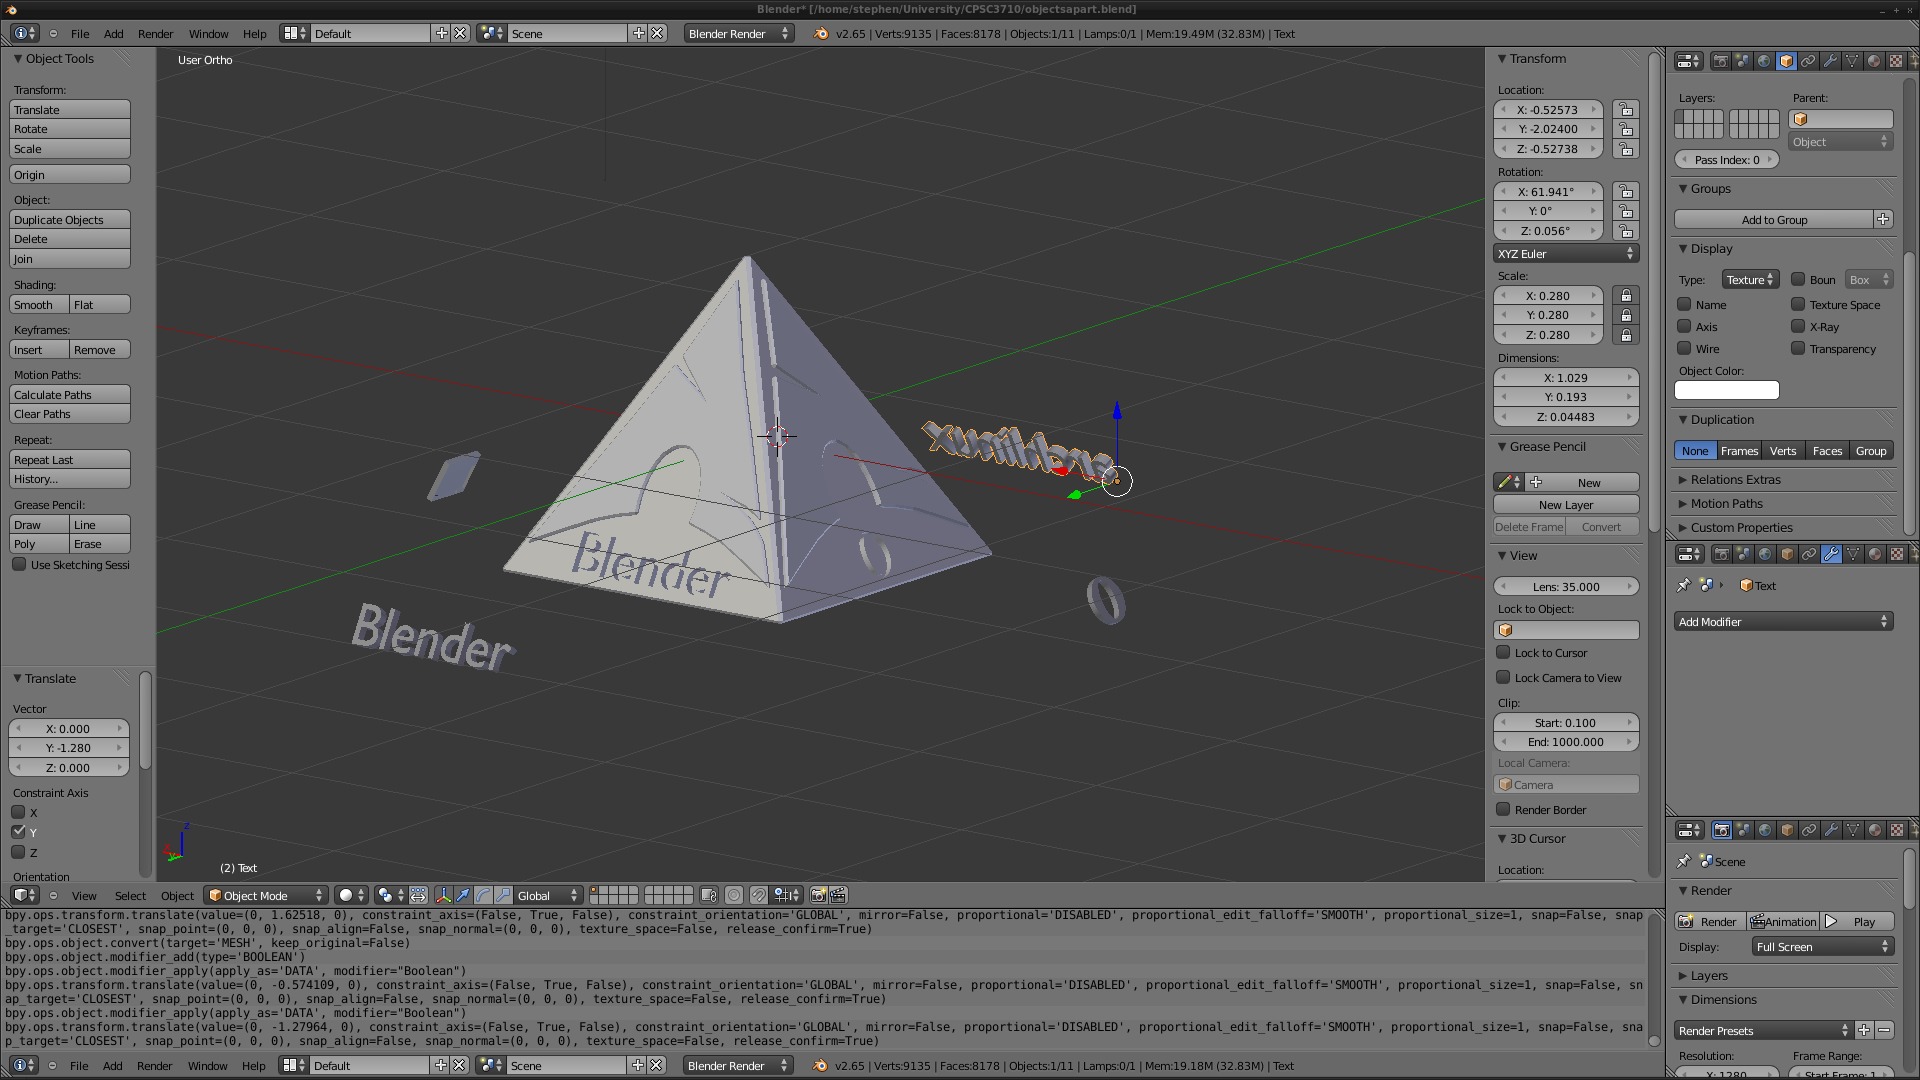This screenshot has width=1920, height=1080.
Task: Enable Wire display checkbox
Action: (x=1684, y=349)
